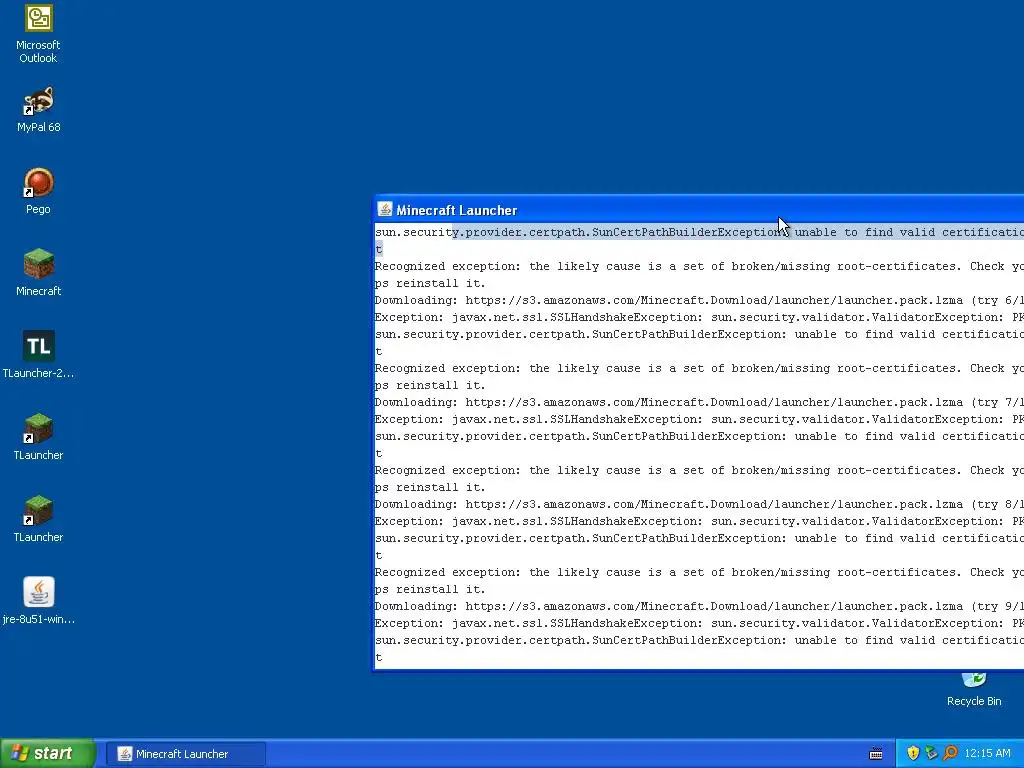This screenshot has width=1024, height=768.
Task: Click the log line ending with (try 6/
Action: click(699, 300)
